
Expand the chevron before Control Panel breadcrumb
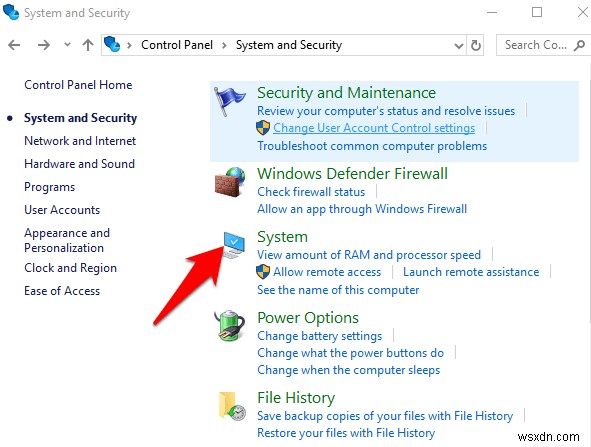129,46
